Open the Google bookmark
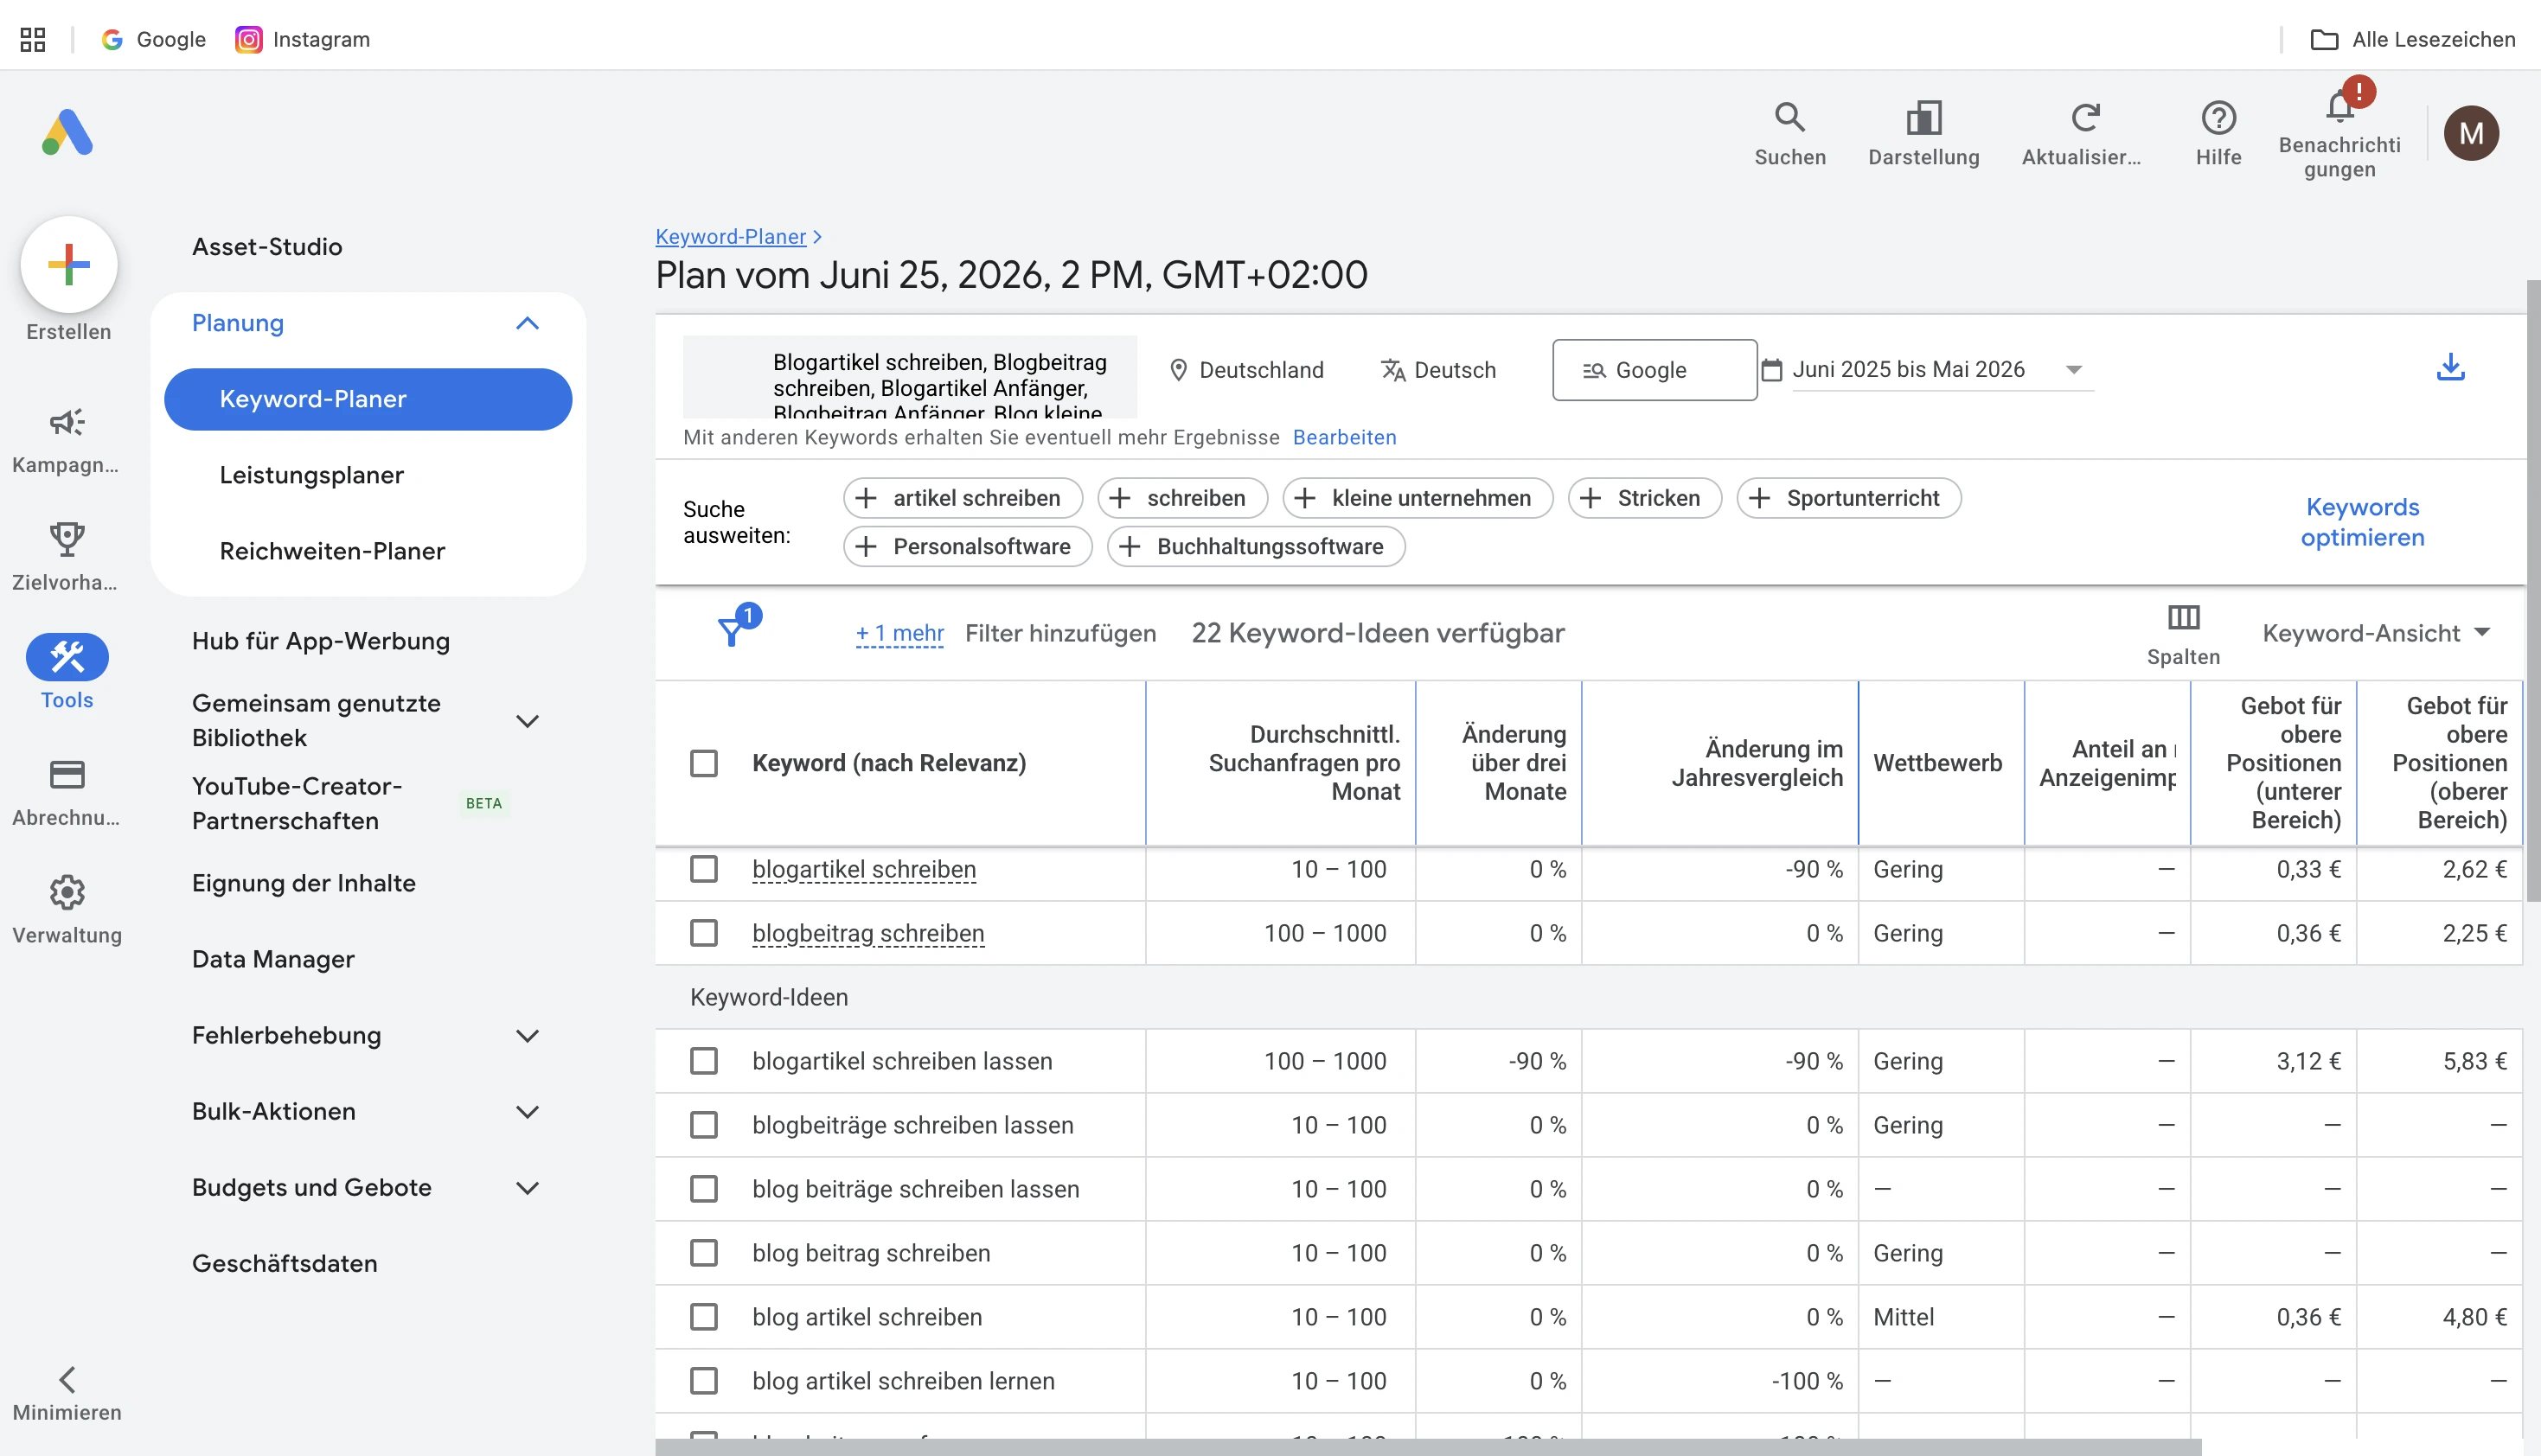This screenshot has width=2541, height=1456. click(154, 39)
